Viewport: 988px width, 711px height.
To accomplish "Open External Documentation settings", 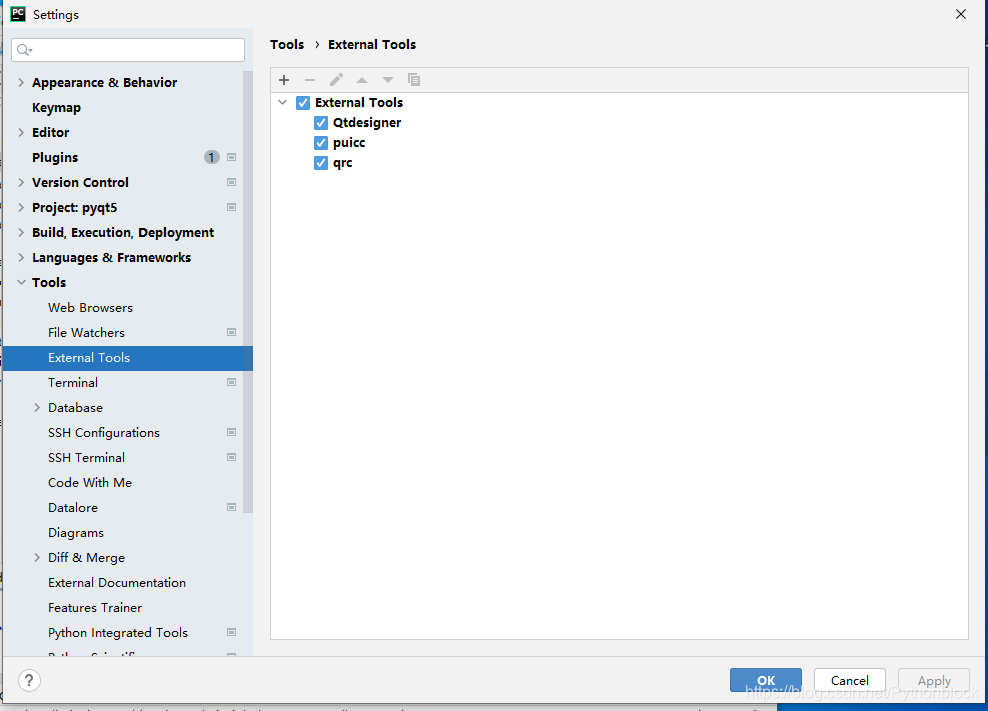I will tap(117, 583).
